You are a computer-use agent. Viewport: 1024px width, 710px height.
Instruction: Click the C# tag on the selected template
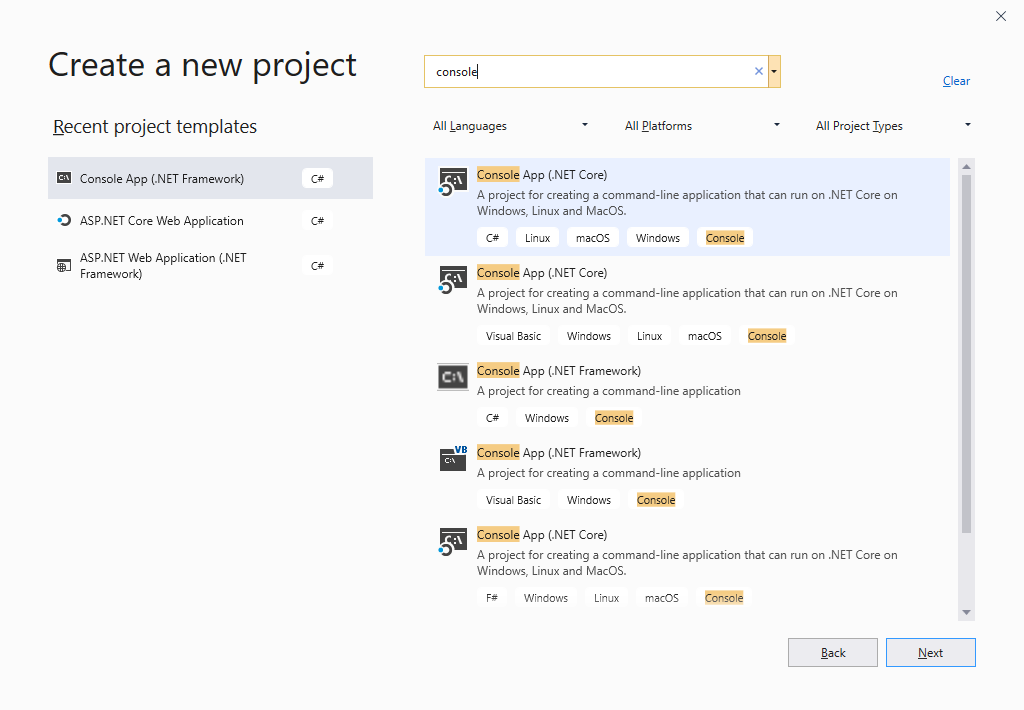click(492, 238)
